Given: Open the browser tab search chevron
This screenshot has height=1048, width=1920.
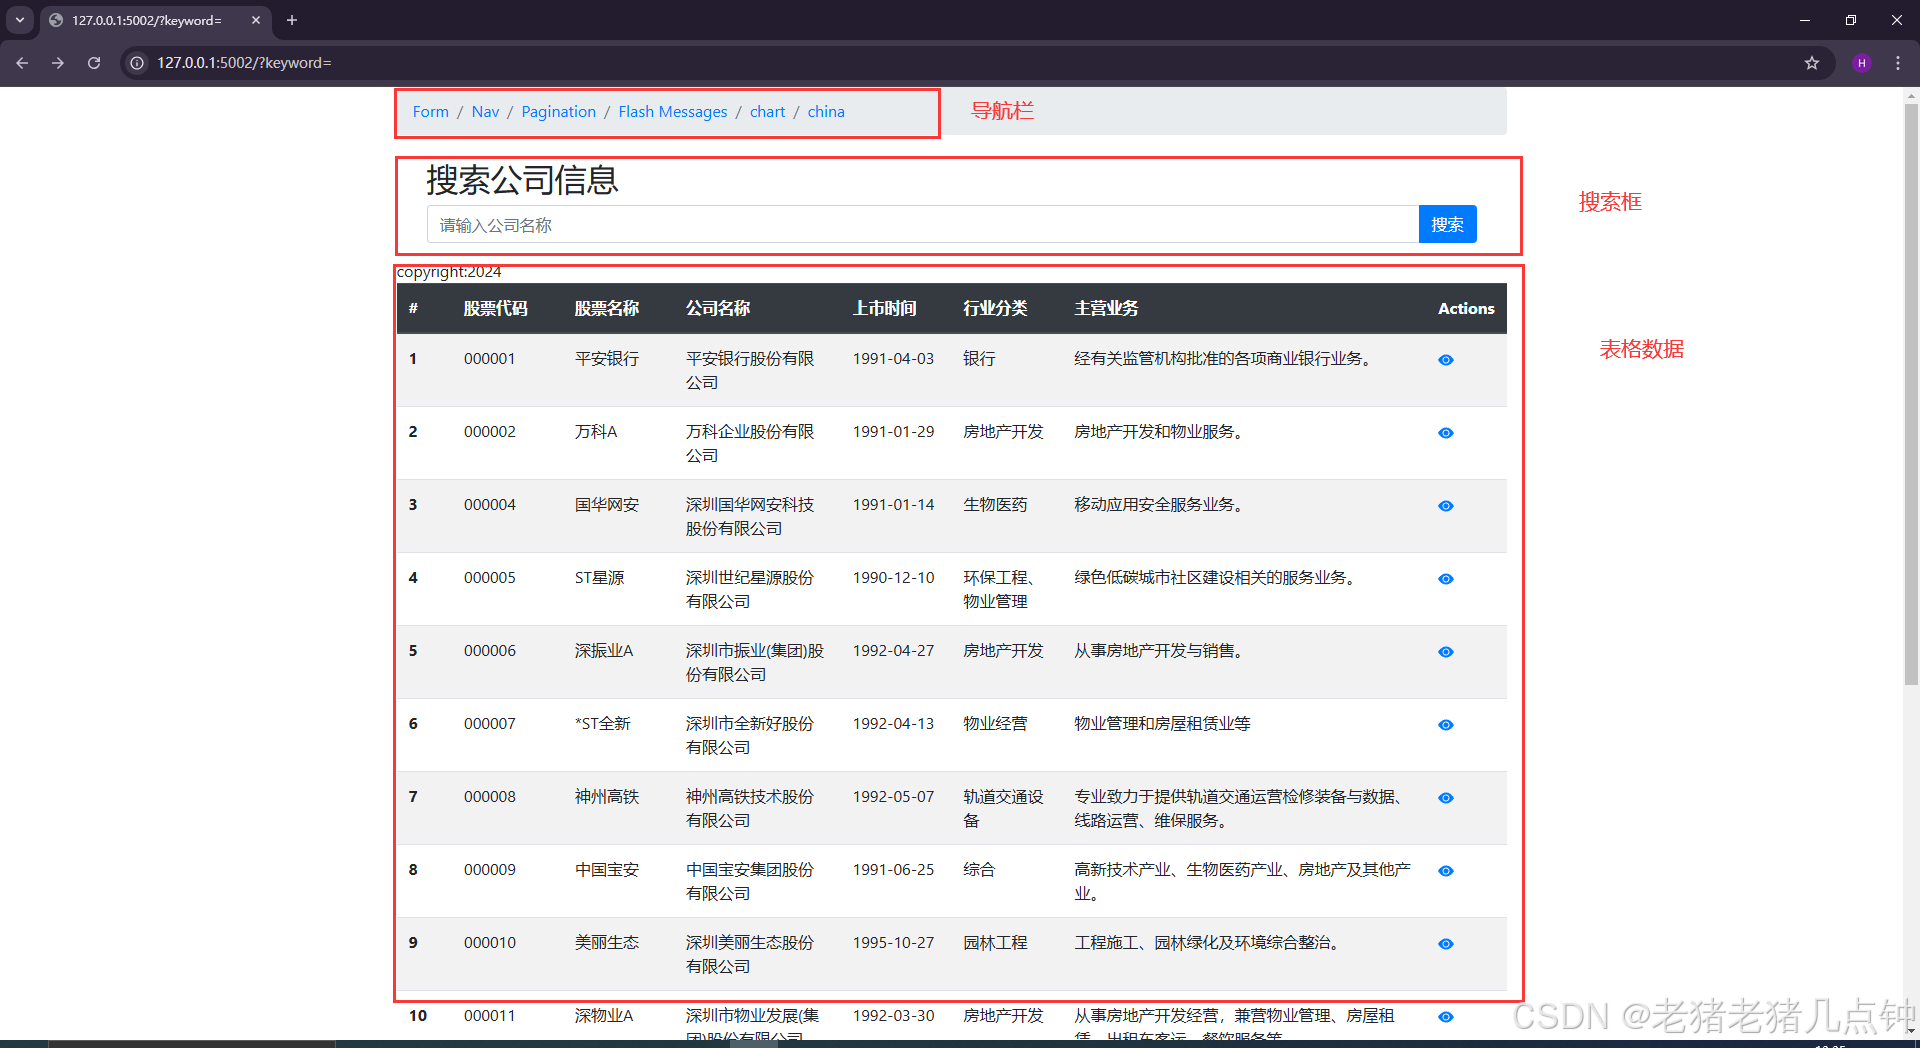Looking at the screenshot, I should 20,20.
